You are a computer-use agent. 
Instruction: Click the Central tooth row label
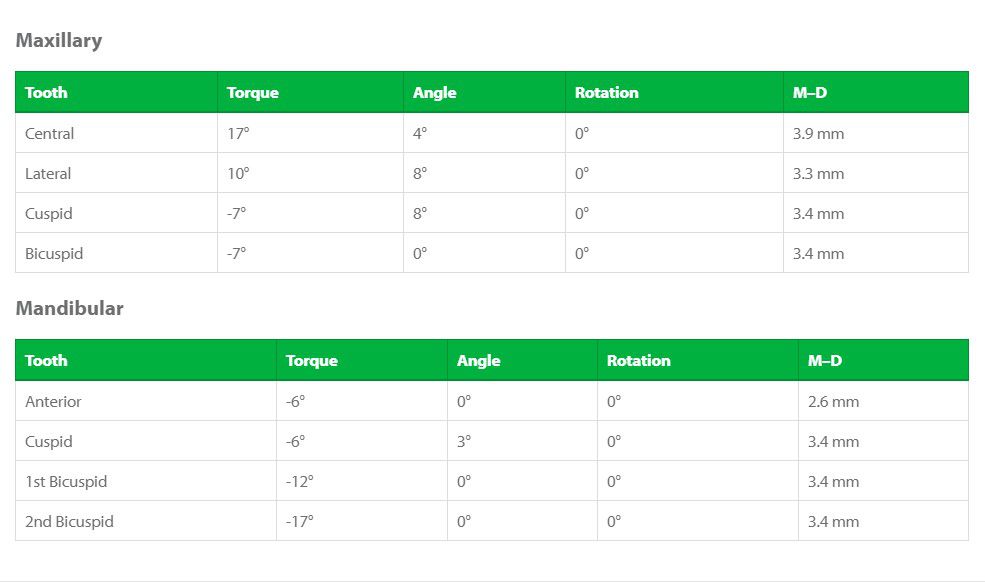tap(50, 133)
